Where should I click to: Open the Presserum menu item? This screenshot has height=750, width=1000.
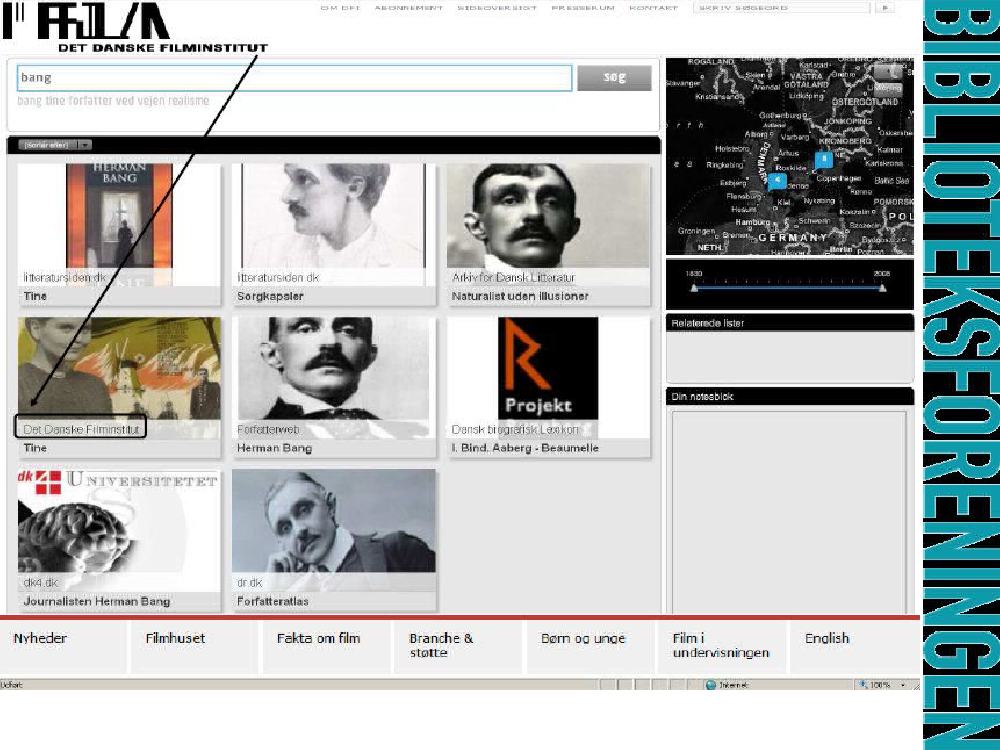click(x=583, y=8)
